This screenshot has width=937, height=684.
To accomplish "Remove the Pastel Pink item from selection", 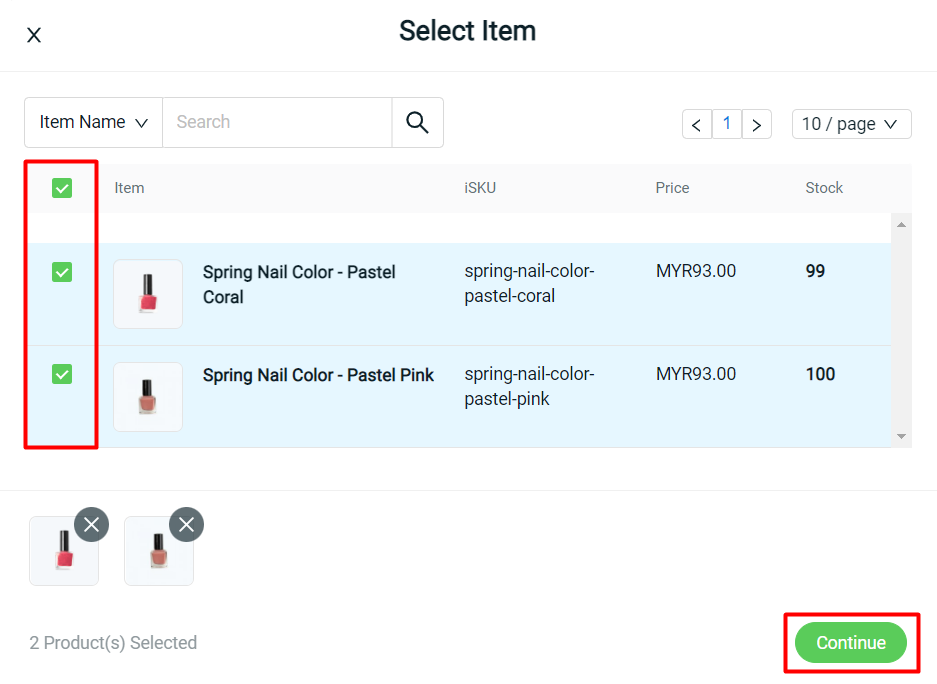I will point(186,524).
